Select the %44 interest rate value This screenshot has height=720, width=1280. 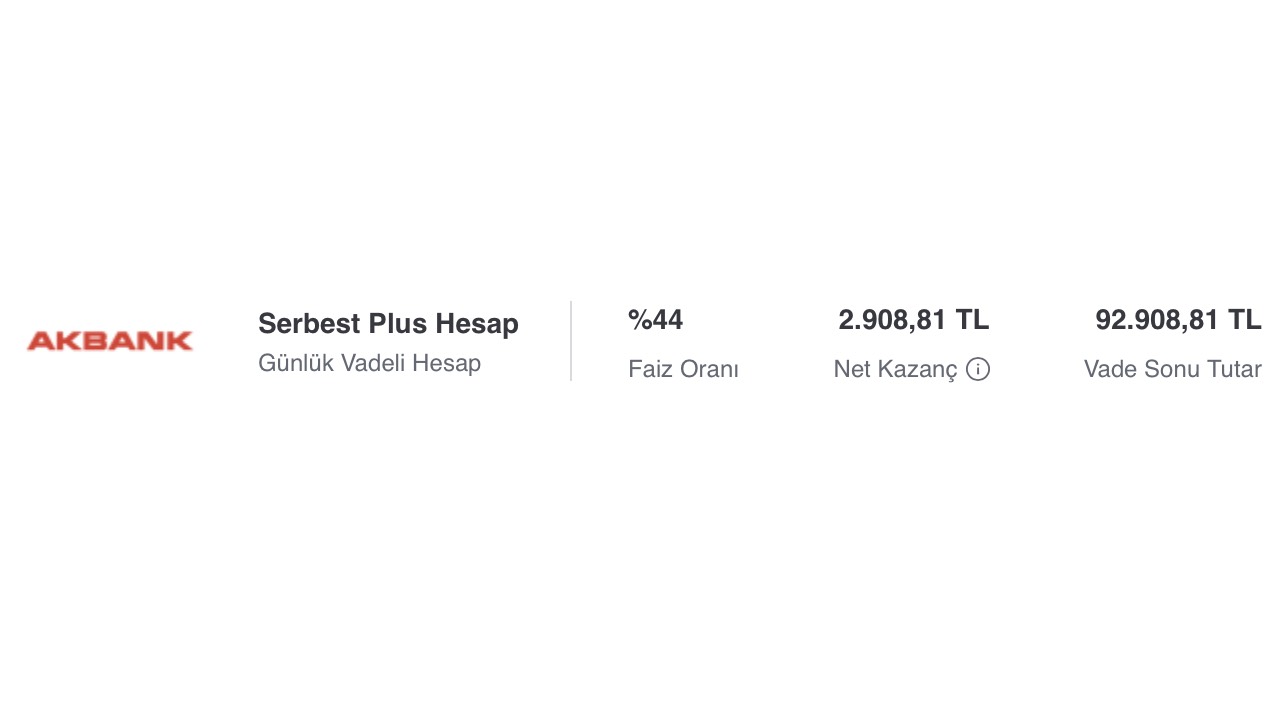655,320
